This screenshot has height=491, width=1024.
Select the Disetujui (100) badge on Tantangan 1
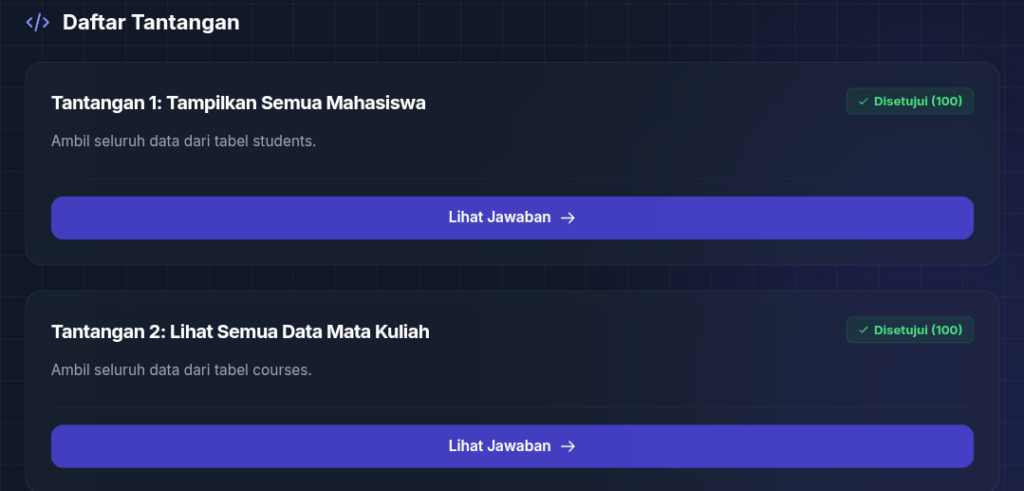tap(910, 101)
